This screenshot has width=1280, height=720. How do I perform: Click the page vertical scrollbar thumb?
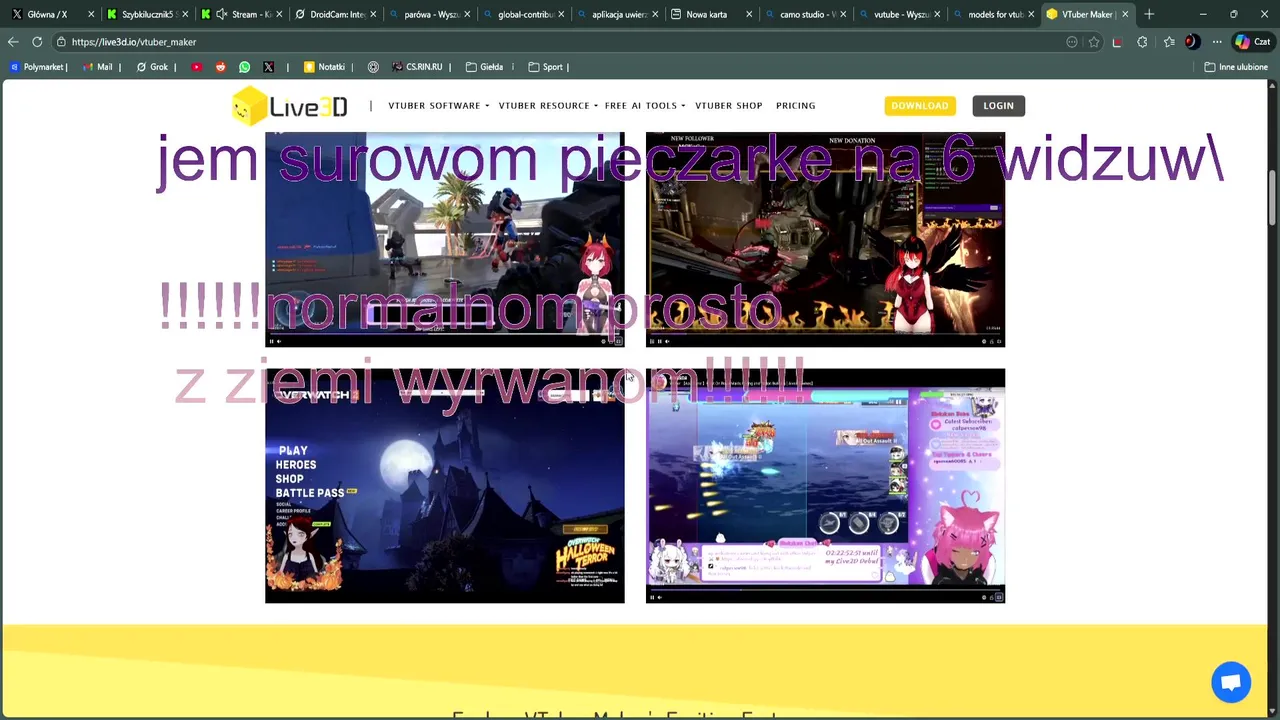pyautogui.click(x=1273, y=198)
